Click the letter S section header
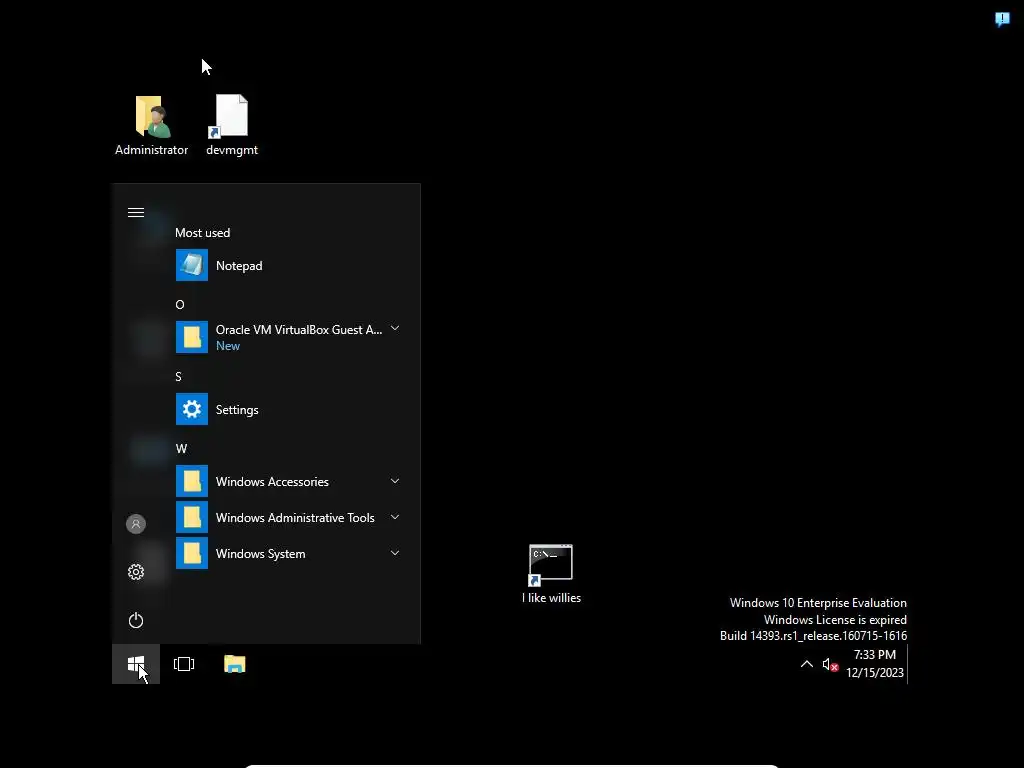This screenshot has height=768, width=1024. 178,377
